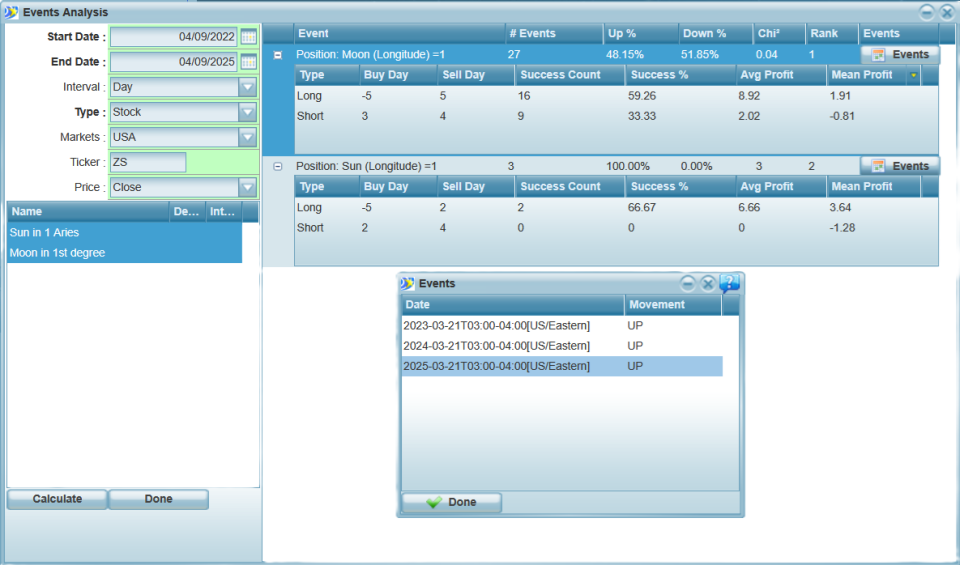The height and width of the screenshot is (565, 960).
Task: Sort by the # Events column header
Action: pos(553,34)
